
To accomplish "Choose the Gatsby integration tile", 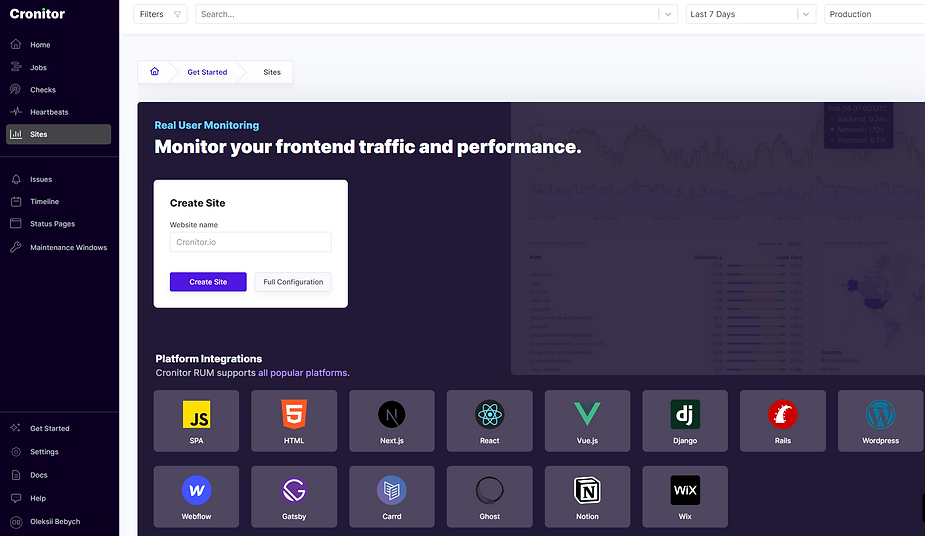I will click(294, 496).
